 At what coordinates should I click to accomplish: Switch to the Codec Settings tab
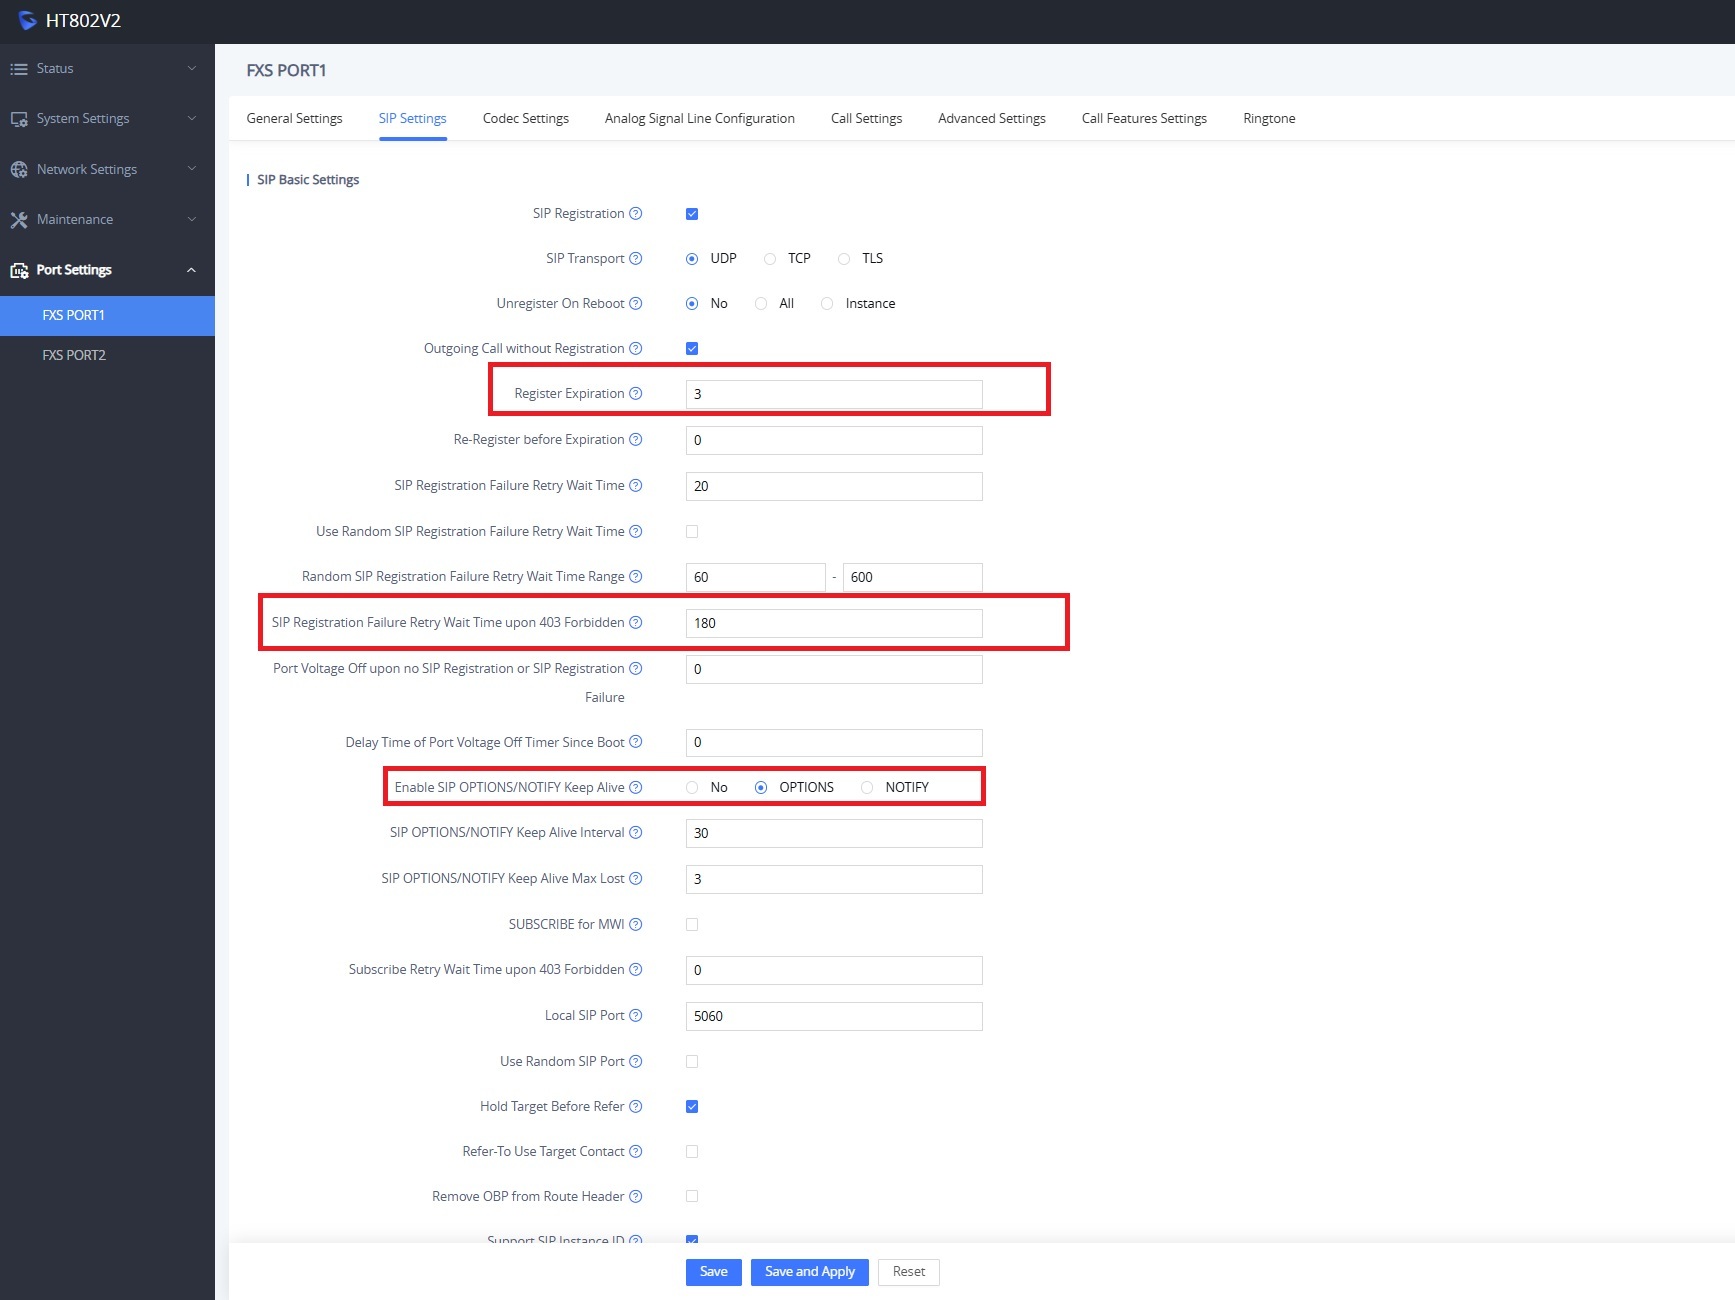tap(525, 118)
